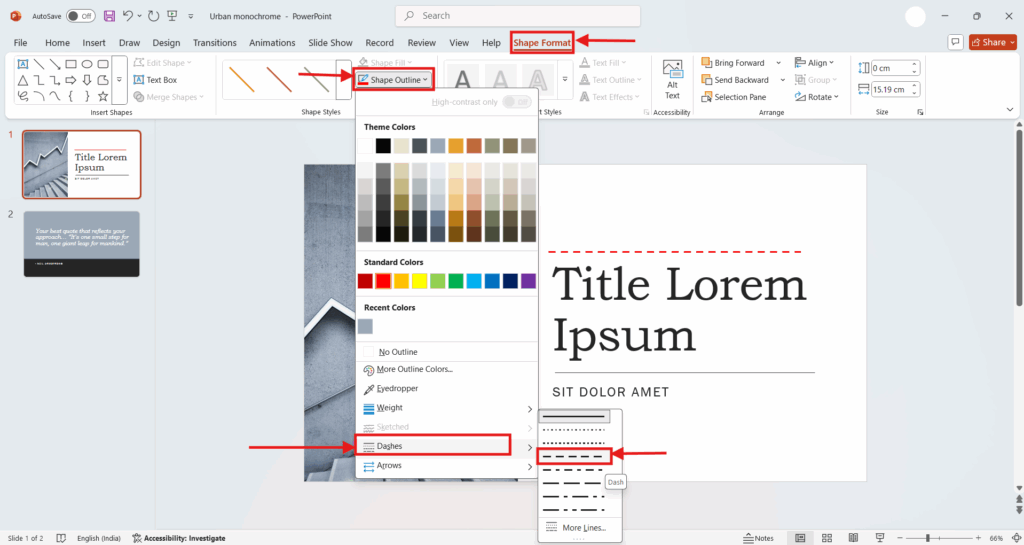Screen dimensions: 1024x545
Task: Toggle the High-contrast only switch
Action: pos(516,102)
